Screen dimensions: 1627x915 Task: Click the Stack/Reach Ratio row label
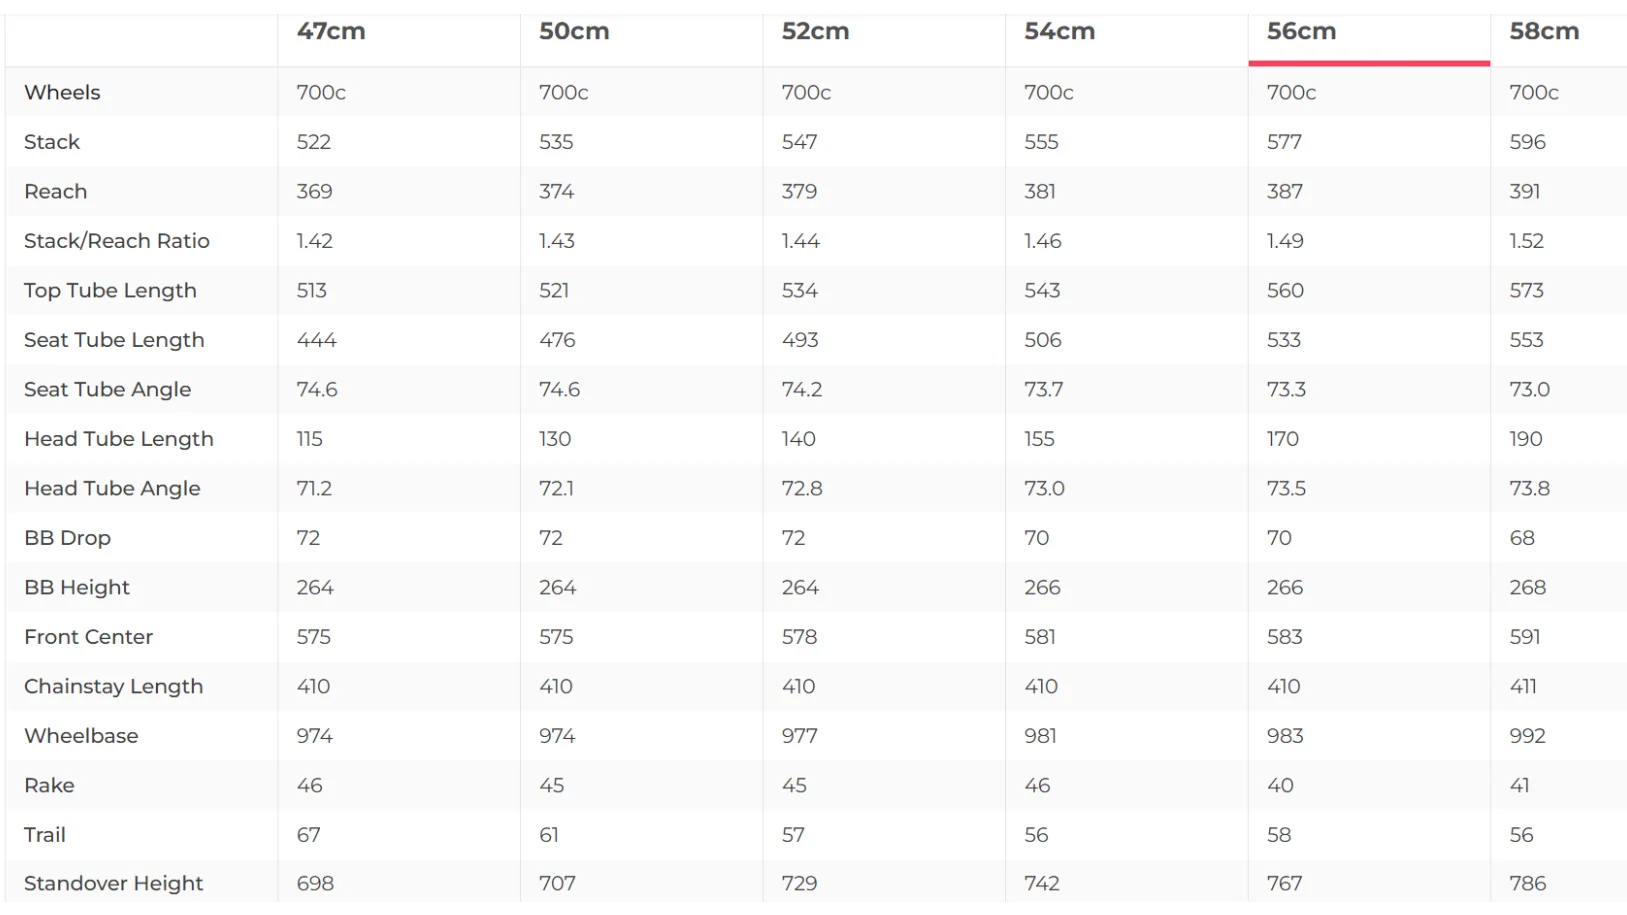(x=117, y=241)
